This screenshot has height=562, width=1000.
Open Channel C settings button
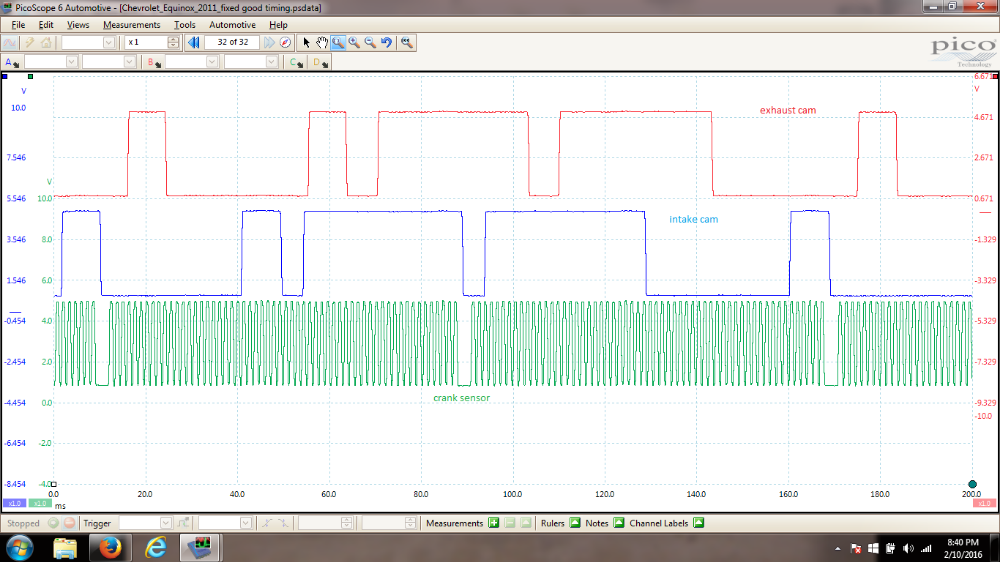point(295,62)
